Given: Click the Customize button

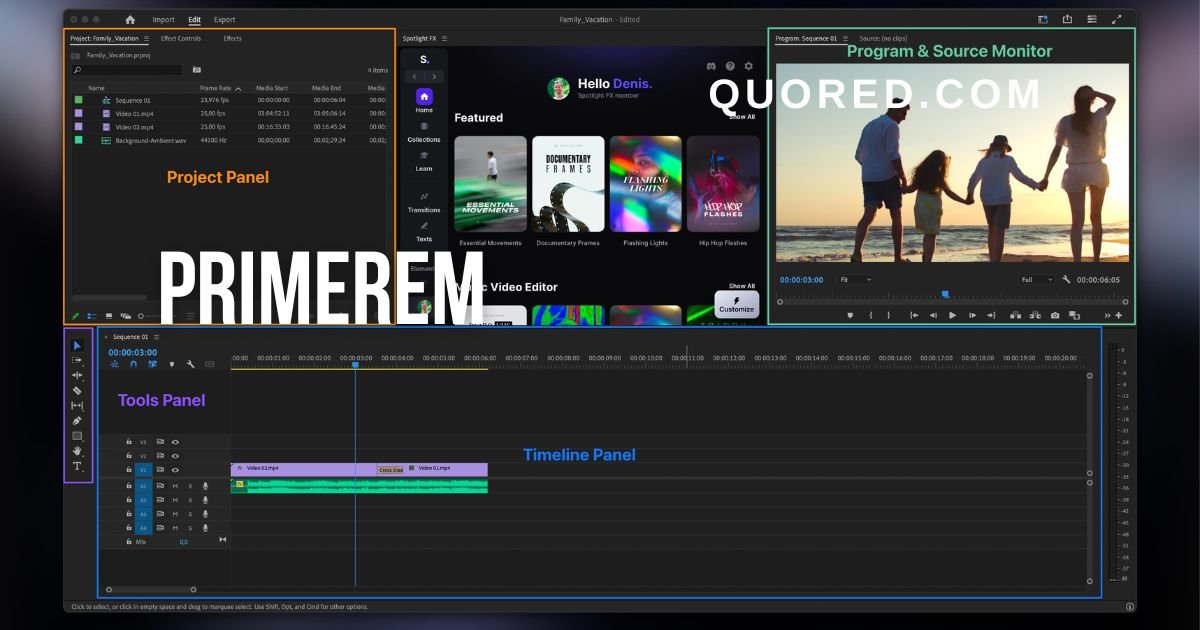Looking at the screenshot, I should click(x=736, y=304).
